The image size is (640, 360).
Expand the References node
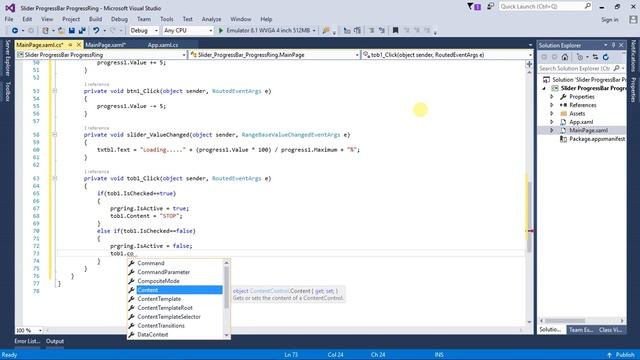[552, 105]
